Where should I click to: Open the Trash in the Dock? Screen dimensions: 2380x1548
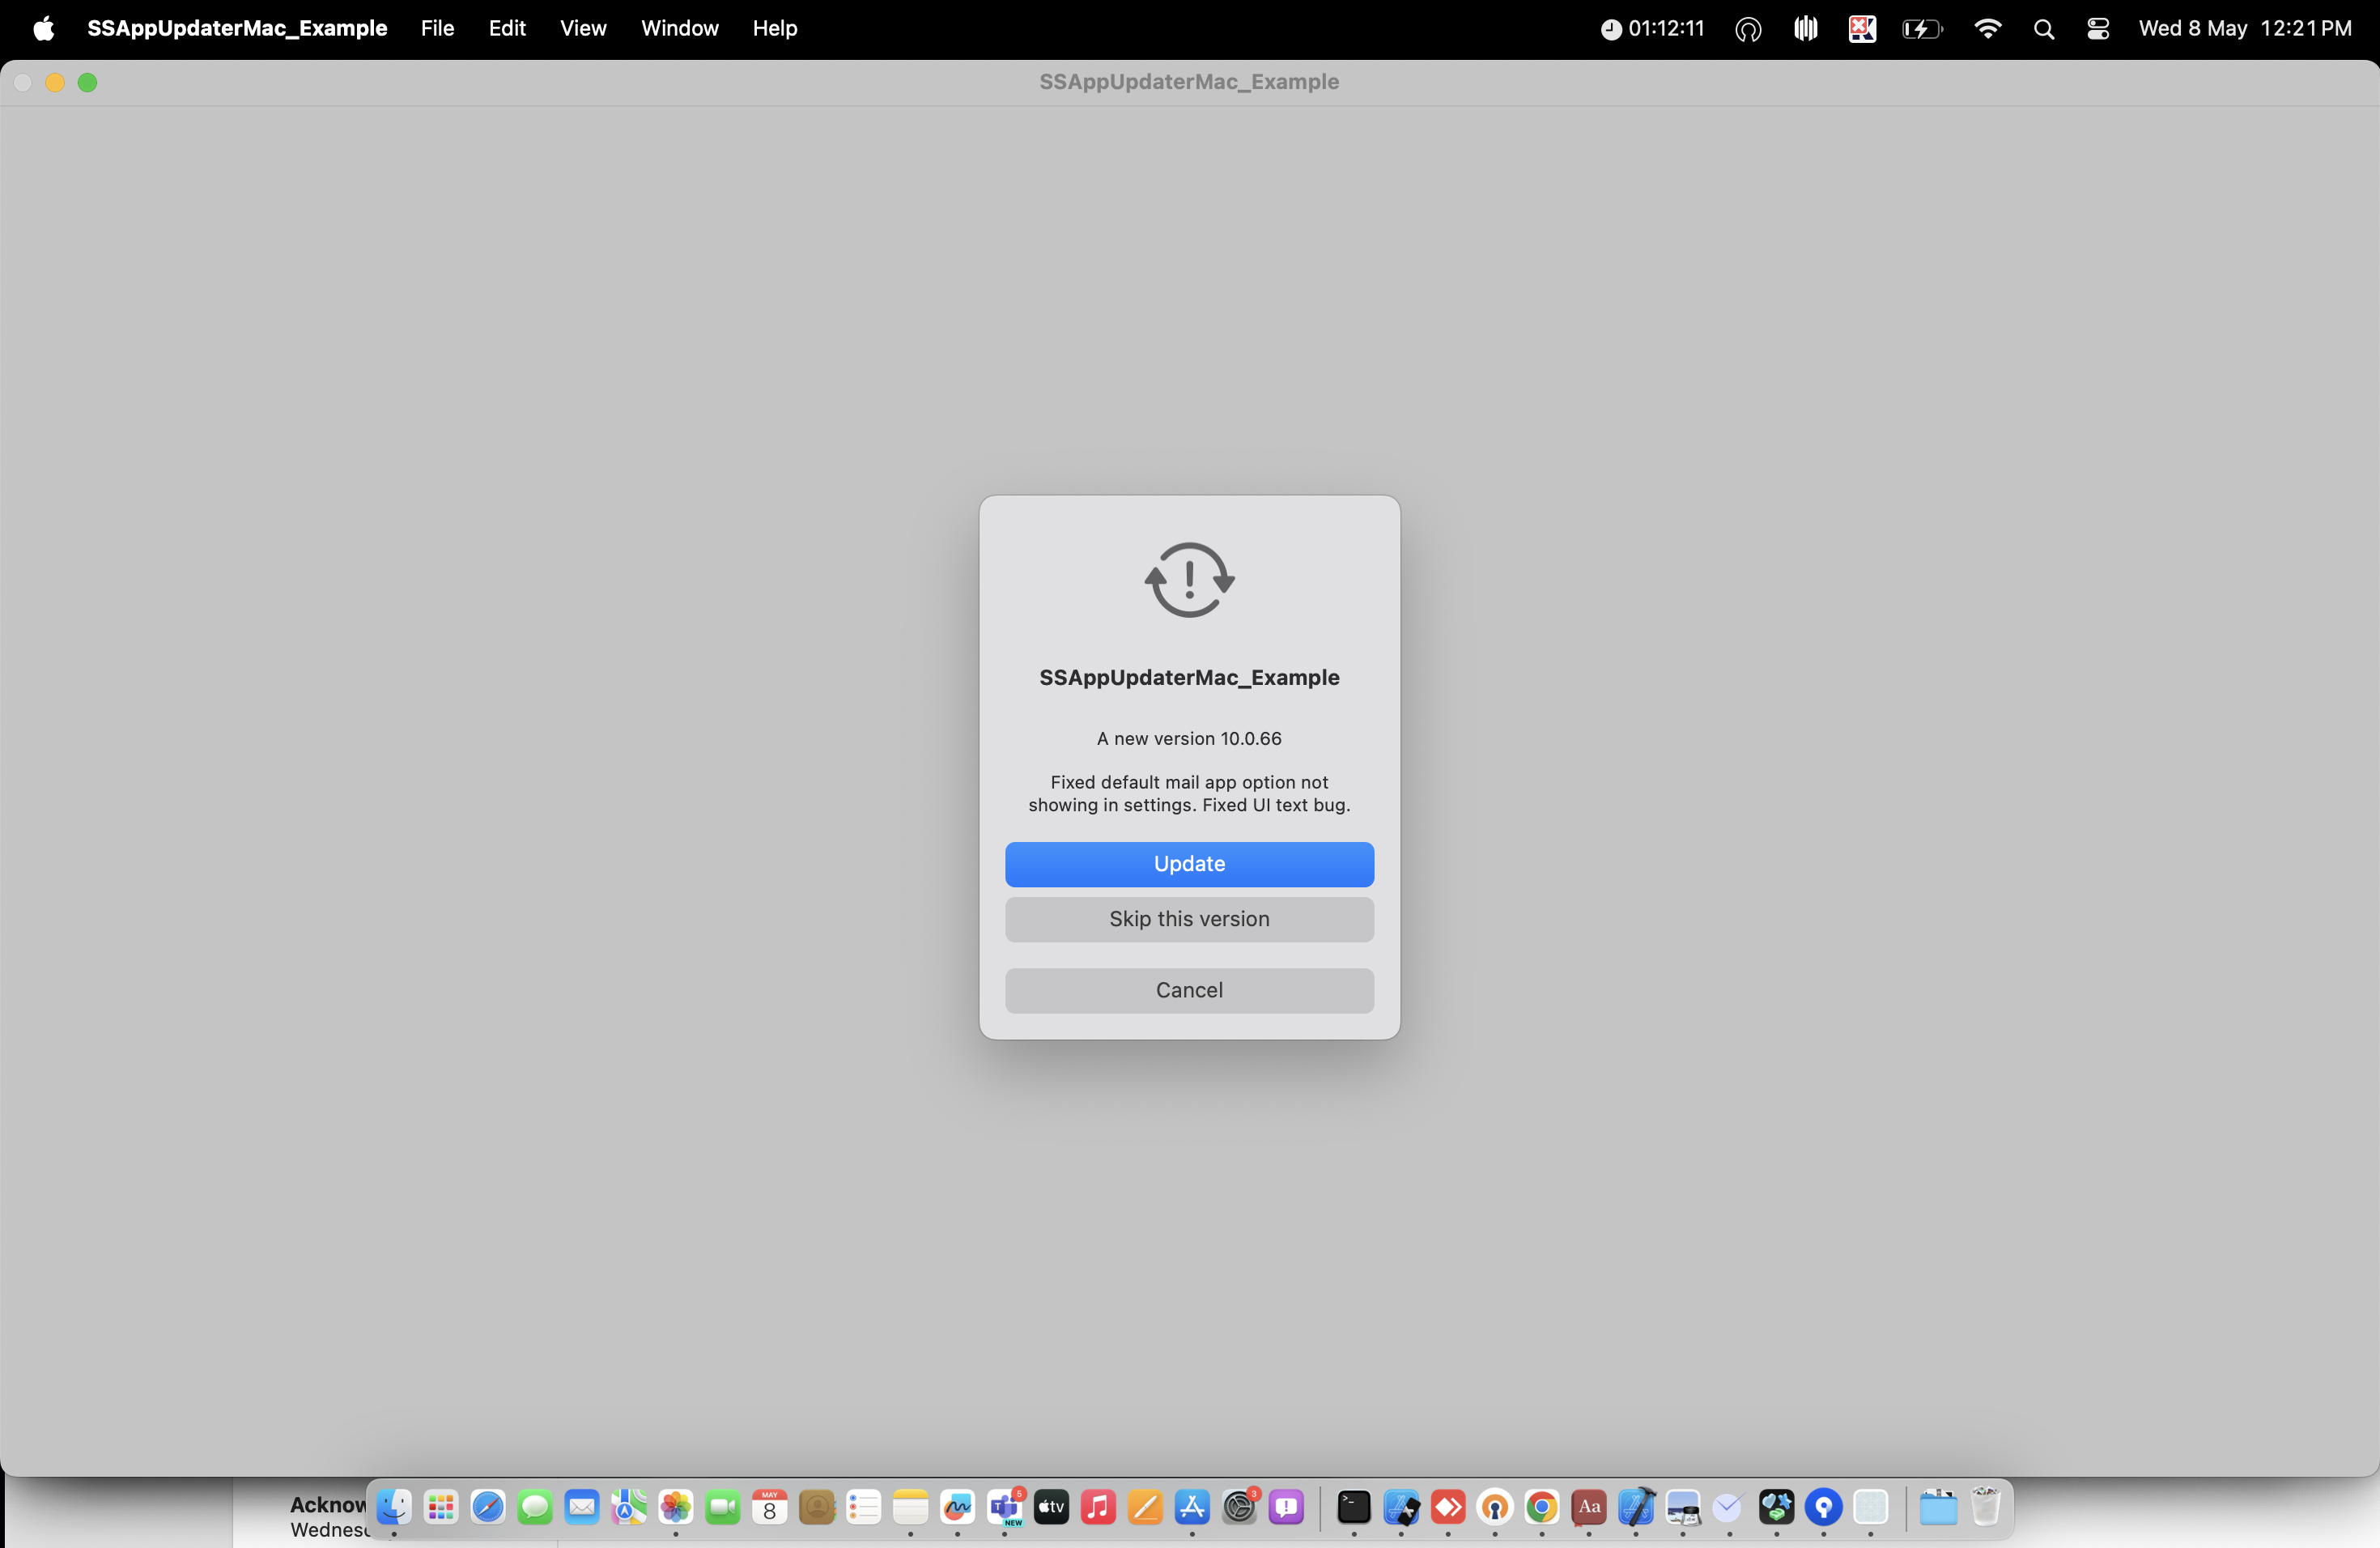pos(1986,1507)
